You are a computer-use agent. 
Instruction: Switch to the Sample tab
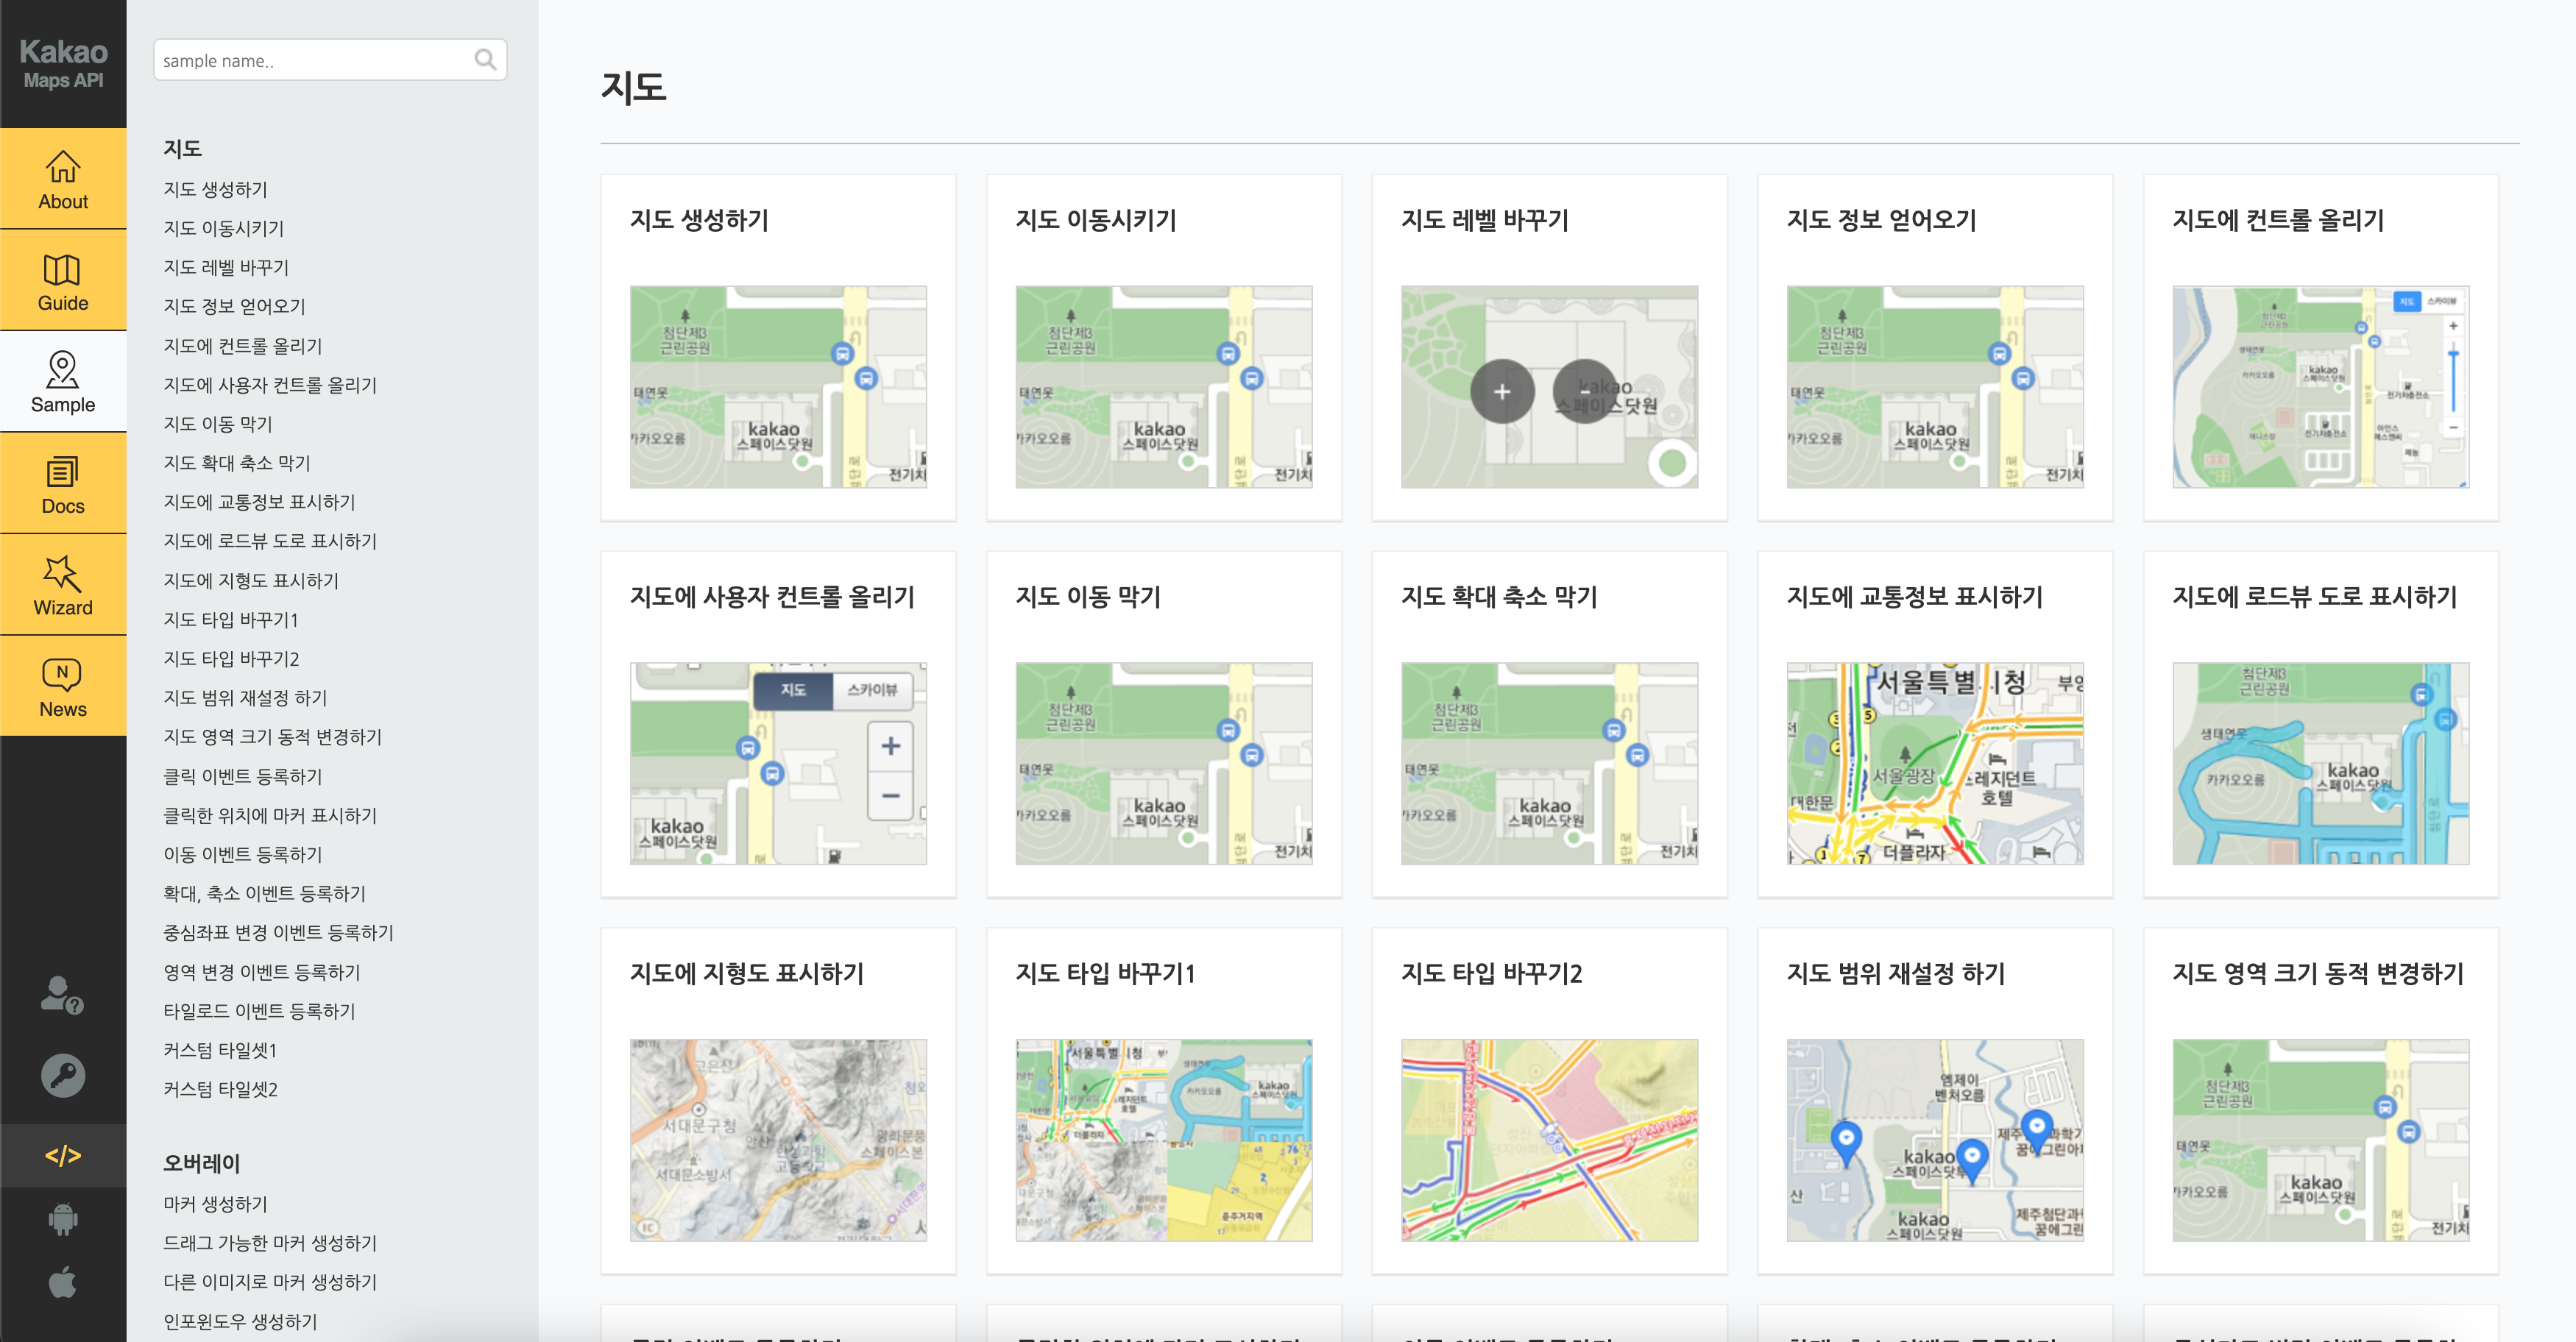click(62, 381)
